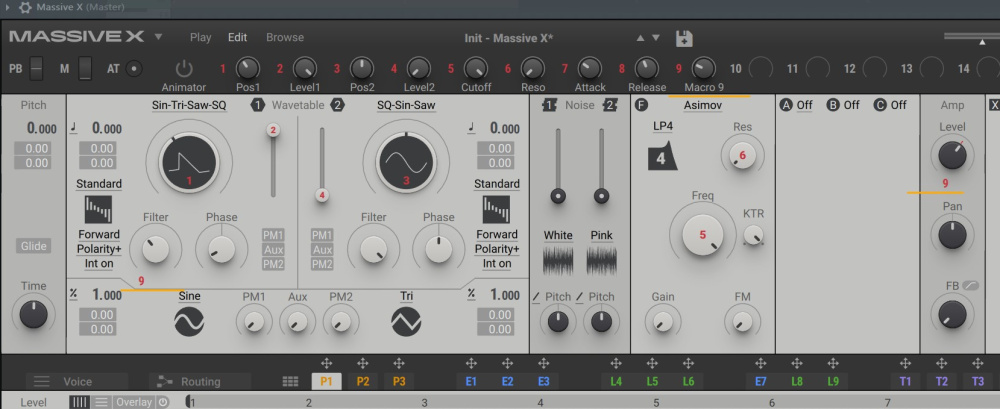Click the Pos1 macro knob

(248, 68)
